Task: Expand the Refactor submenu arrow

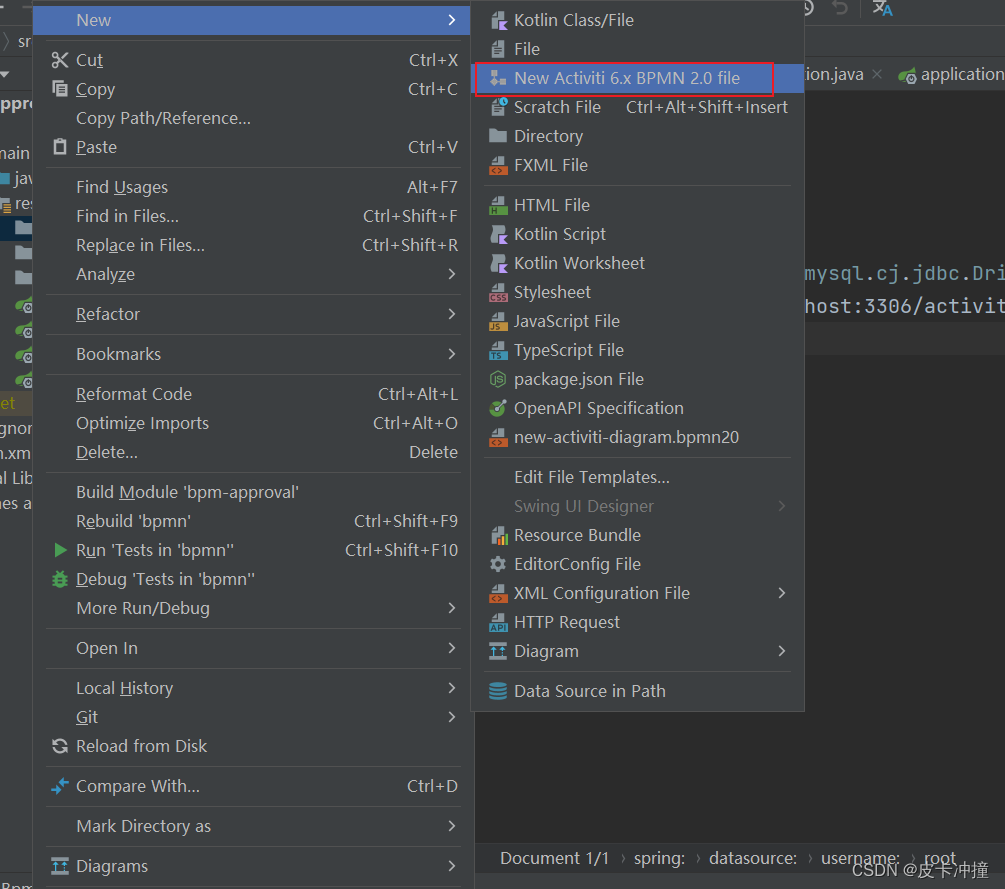Action: (x=452, y=314)
